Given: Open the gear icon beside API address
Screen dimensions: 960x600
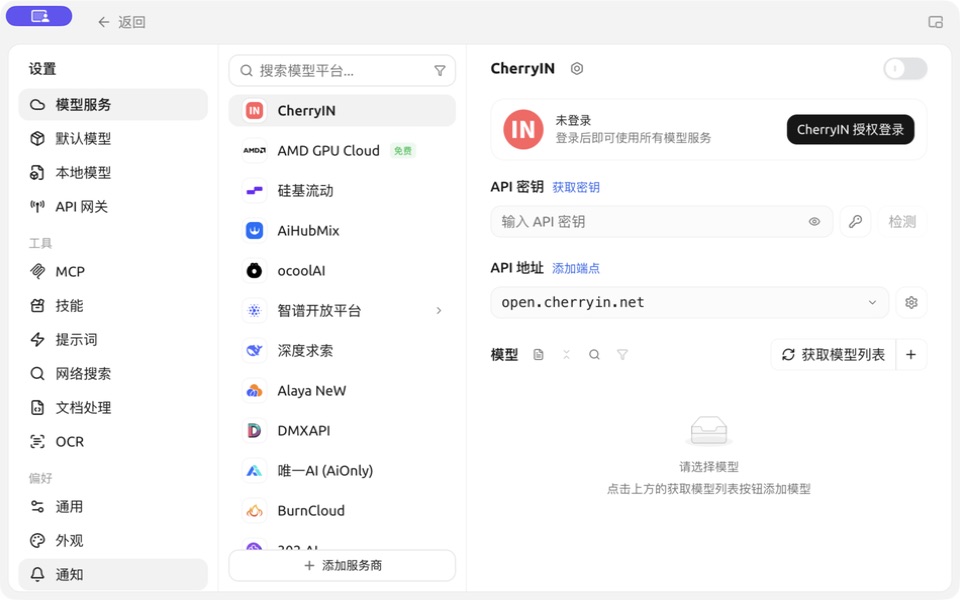Looking at the screenshot, I should tap(911, 302).
